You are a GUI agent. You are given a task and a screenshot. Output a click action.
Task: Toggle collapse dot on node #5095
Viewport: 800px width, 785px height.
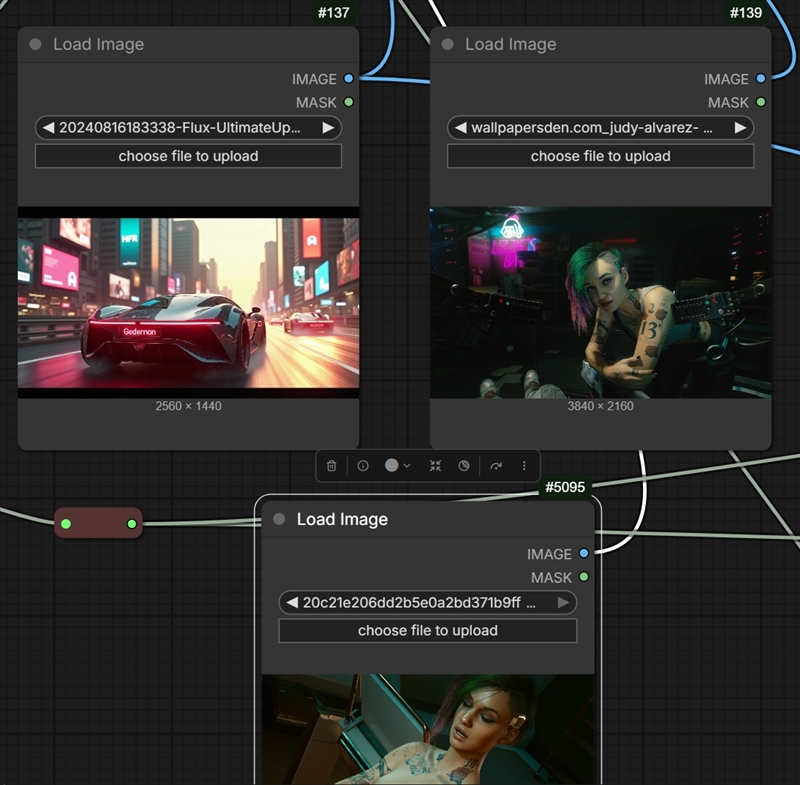279,519
